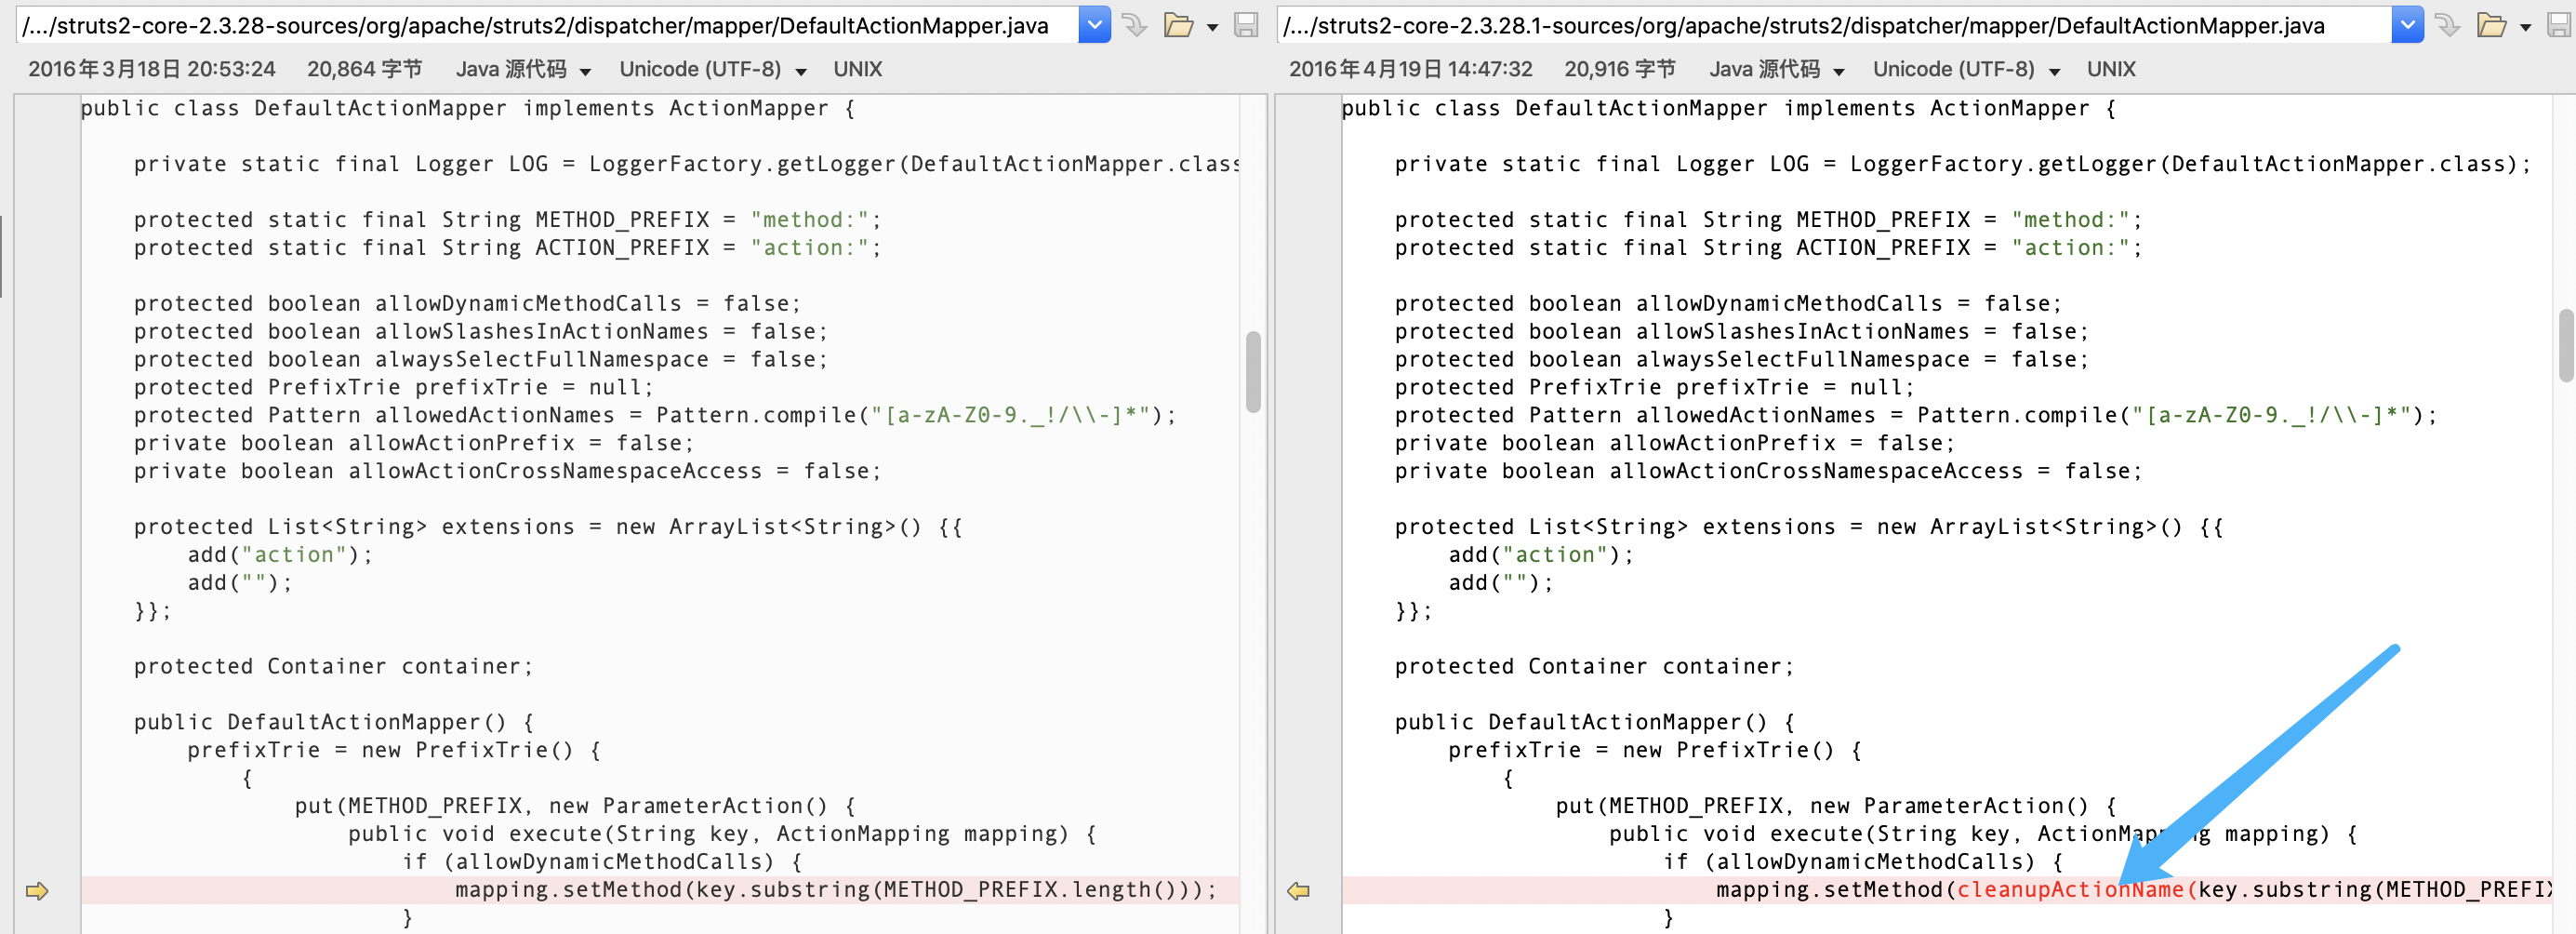2576x934 pixels.
Task: Click the right pane's vertical scrollbar thumb
Action: pyautogui.click(x=2566, y=346)
